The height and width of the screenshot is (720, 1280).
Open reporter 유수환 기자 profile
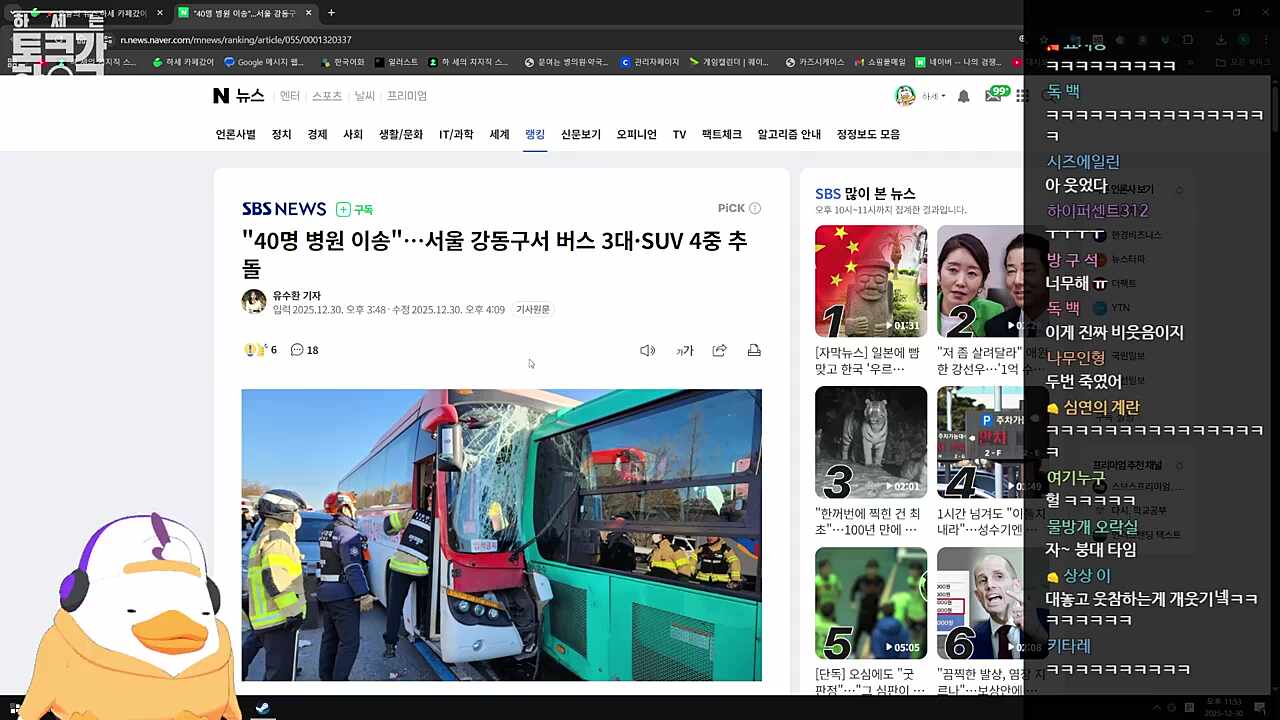pyautogui.click(x=297, y=296)
